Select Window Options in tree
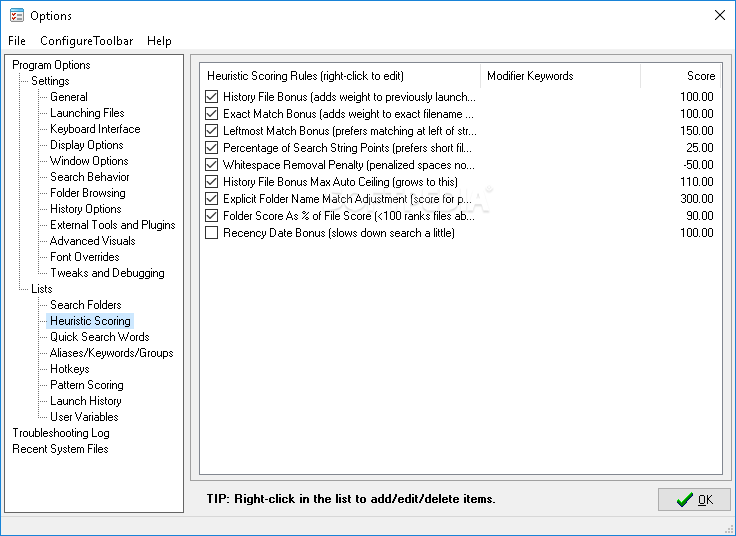Viewport: 736px width, 536px height. pyautogui.click(x=89, y=161)
